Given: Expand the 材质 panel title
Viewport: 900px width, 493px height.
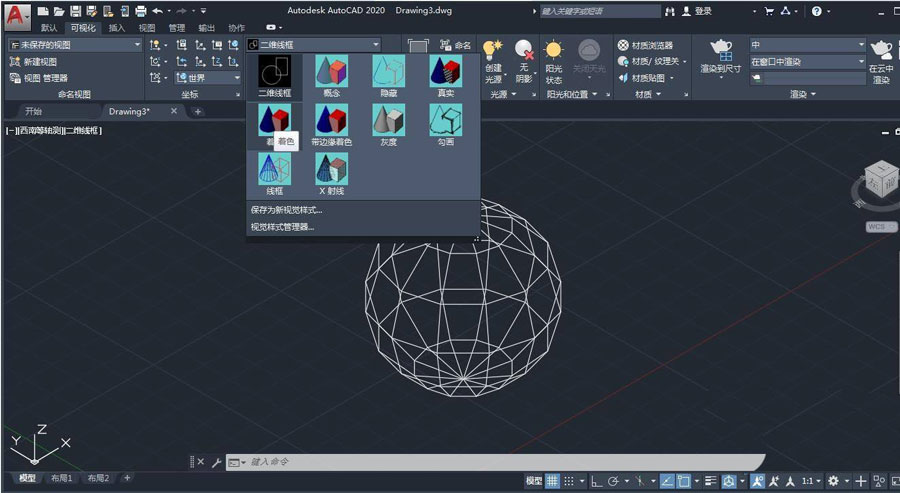Looking at the screenshot, I should 648,94.
